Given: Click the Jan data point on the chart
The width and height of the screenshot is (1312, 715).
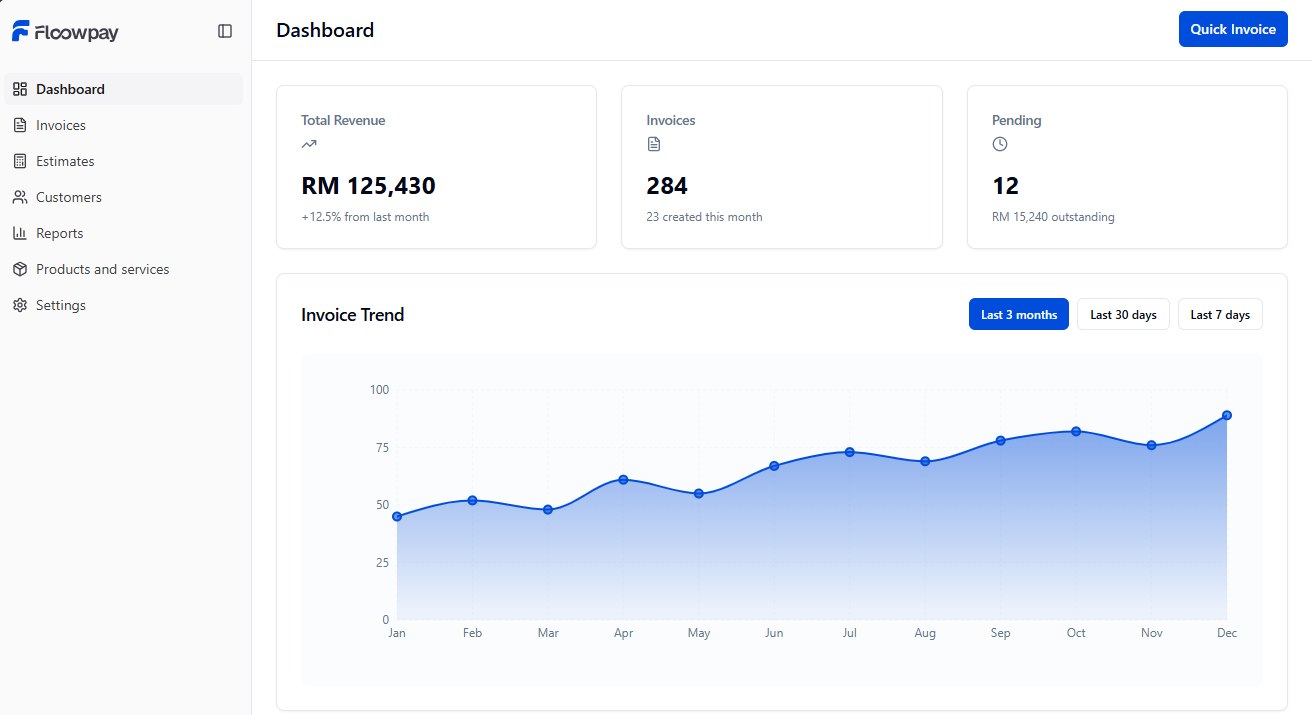Looking at the screenshot, I should click(397, 516).
